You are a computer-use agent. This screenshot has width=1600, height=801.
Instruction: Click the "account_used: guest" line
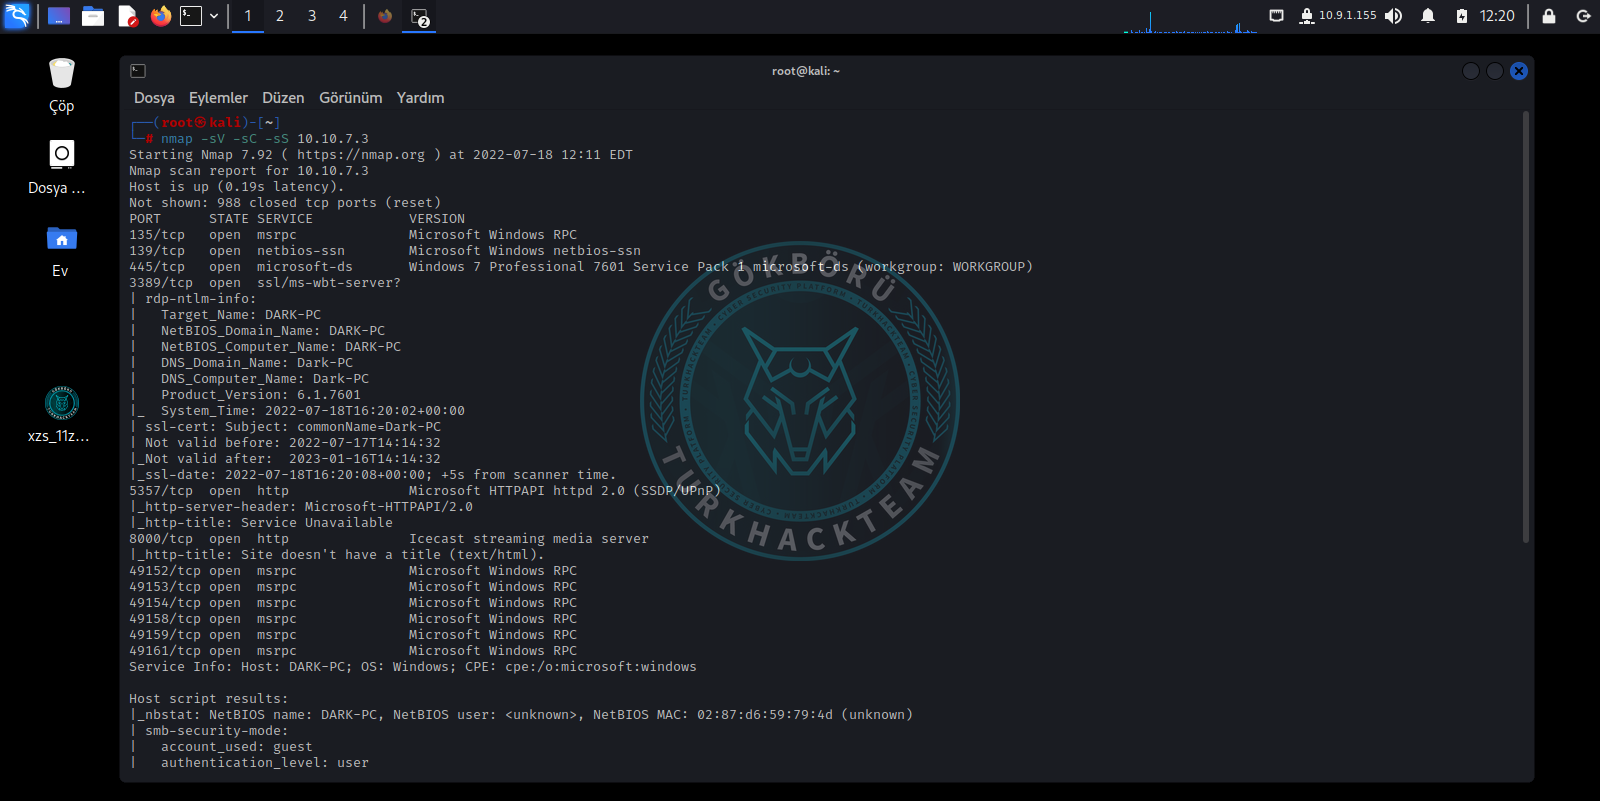[237, 747]
